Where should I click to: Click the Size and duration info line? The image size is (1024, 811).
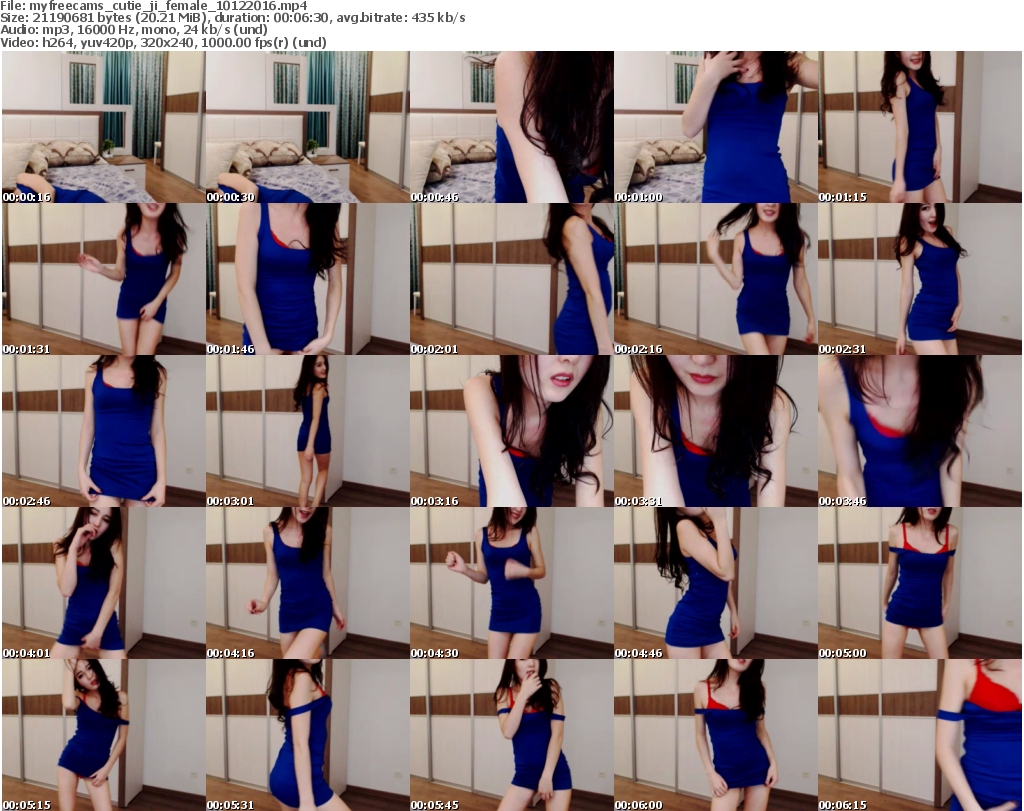pyautogui.click(x=233, y=18)
